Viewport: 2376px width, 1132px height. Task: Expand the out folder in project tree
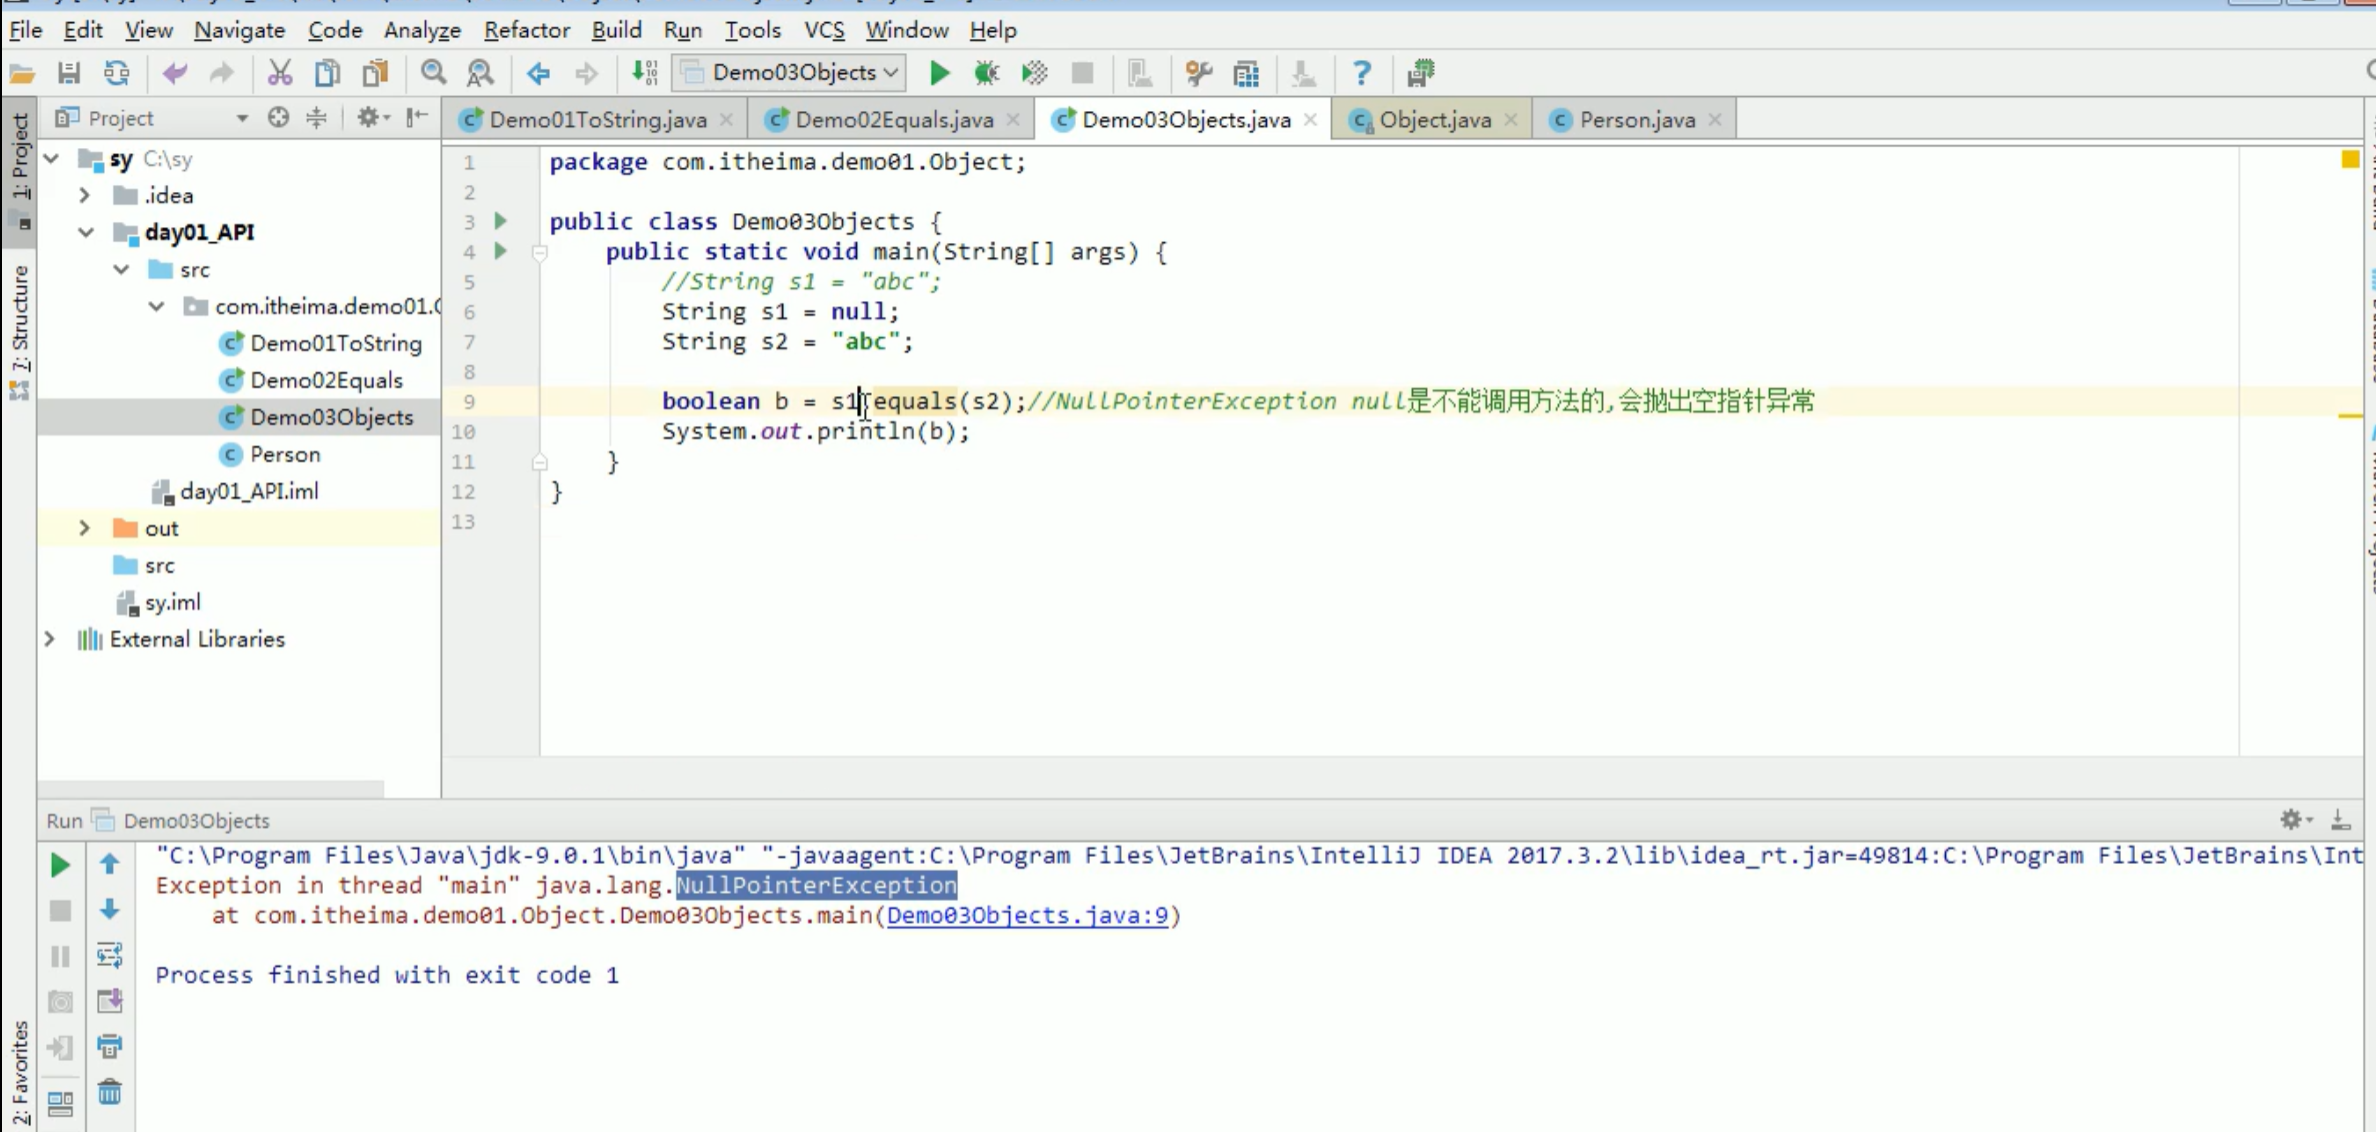(x=85, y=528)
